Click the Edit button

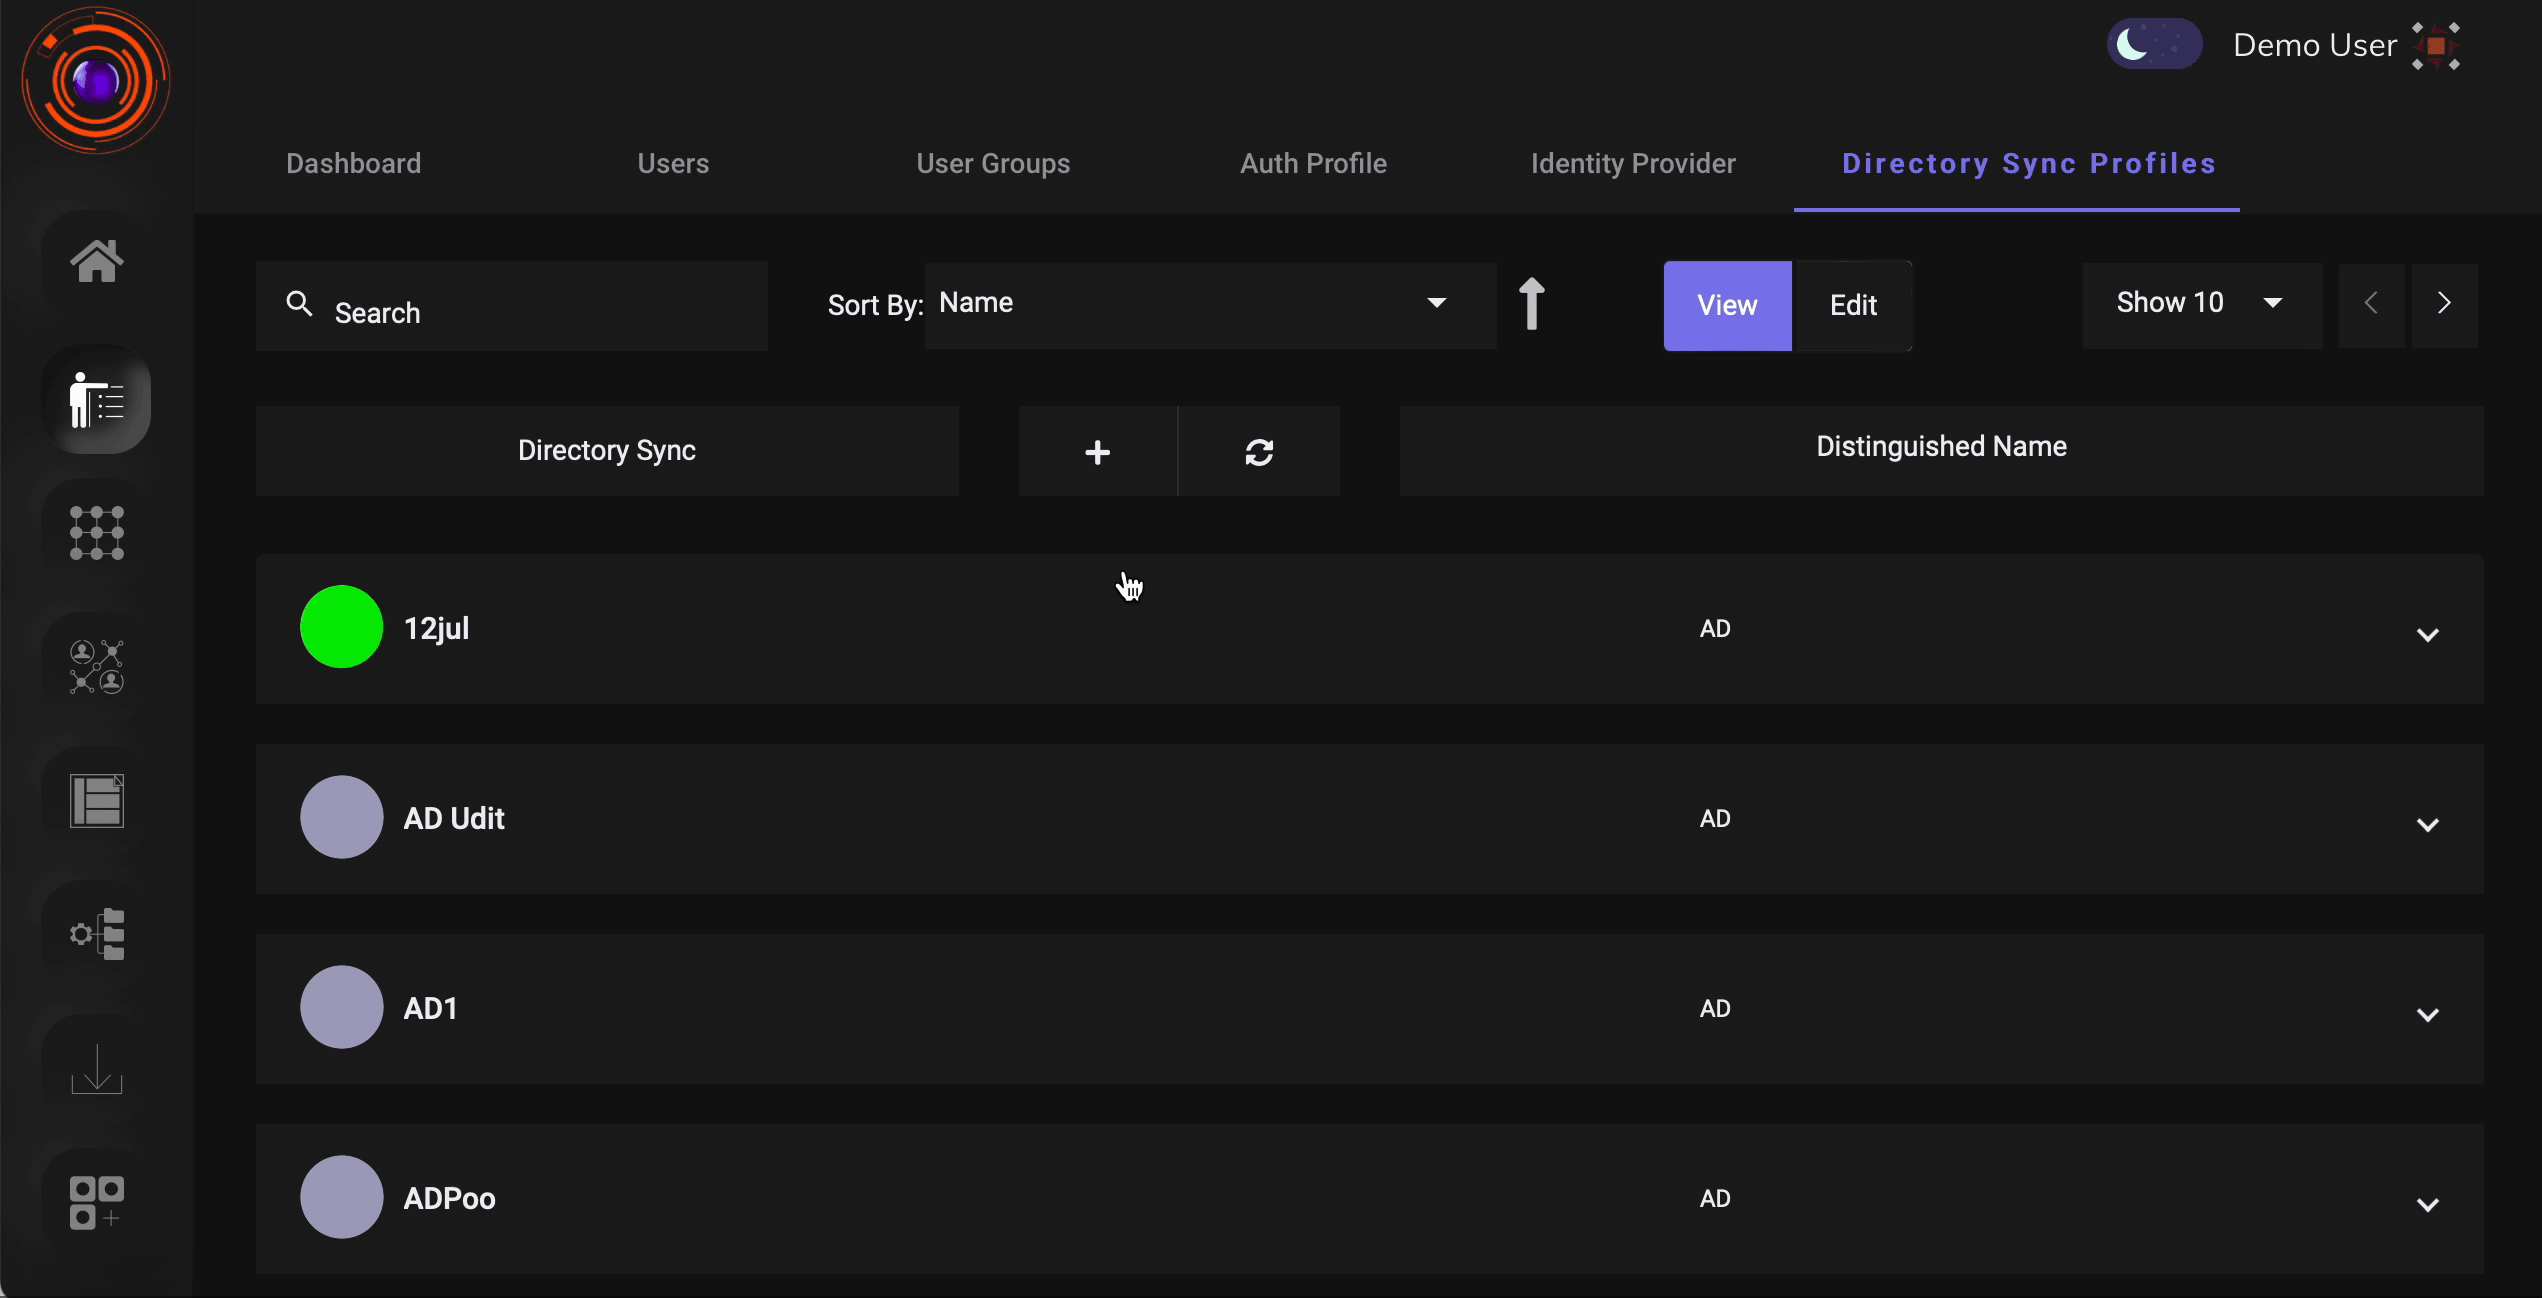pyautogui.click(x=1852, y=305)
